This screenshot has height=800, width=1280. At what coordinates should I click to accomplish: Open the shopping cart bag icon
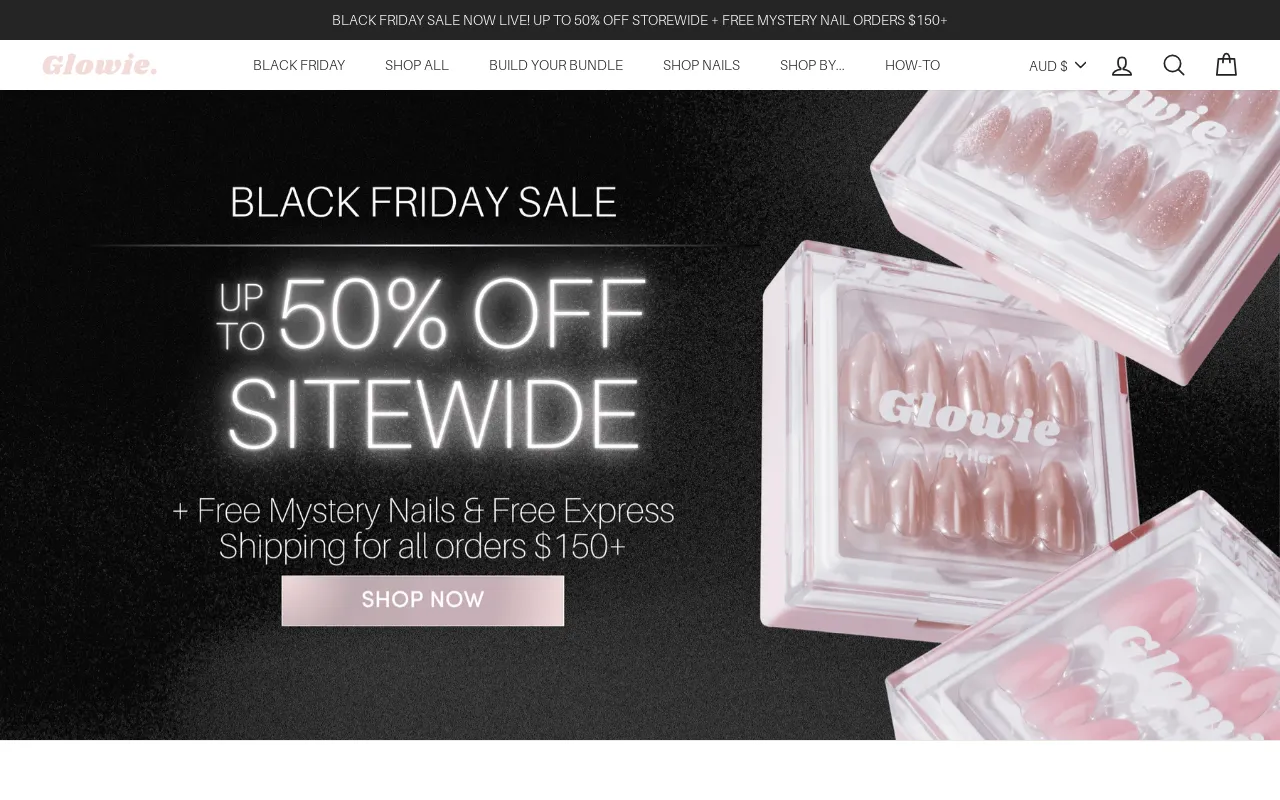pos(1226,65)
